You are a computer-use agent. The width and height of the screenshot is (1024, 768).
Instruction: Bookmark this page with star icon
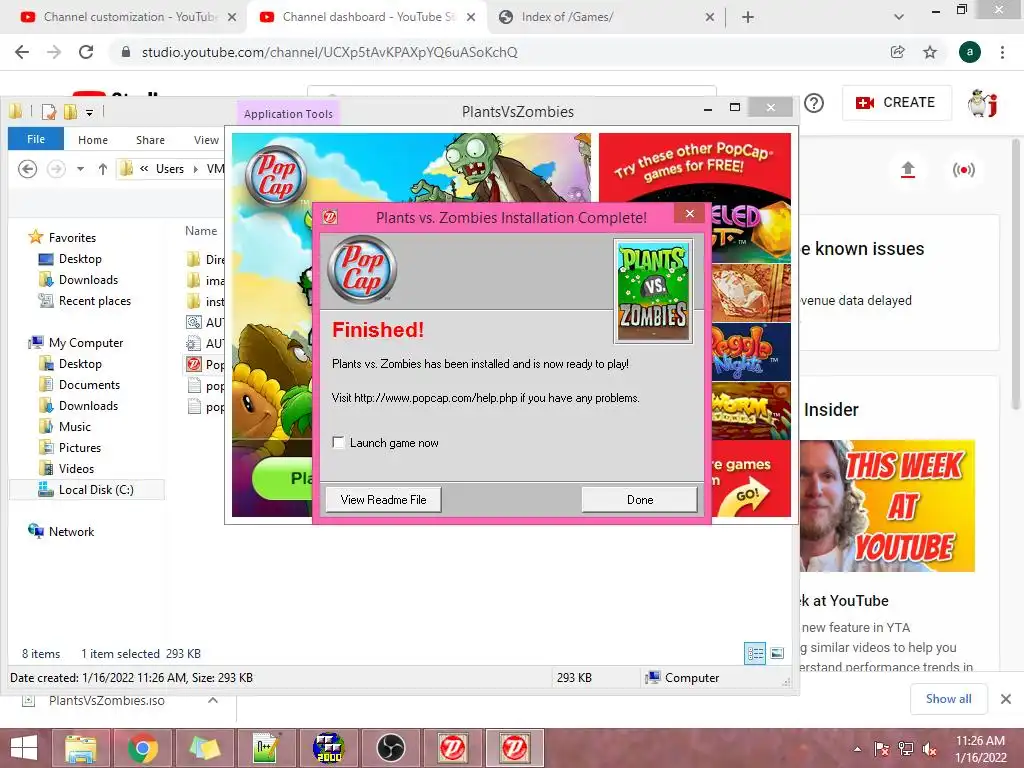point(930,52)
